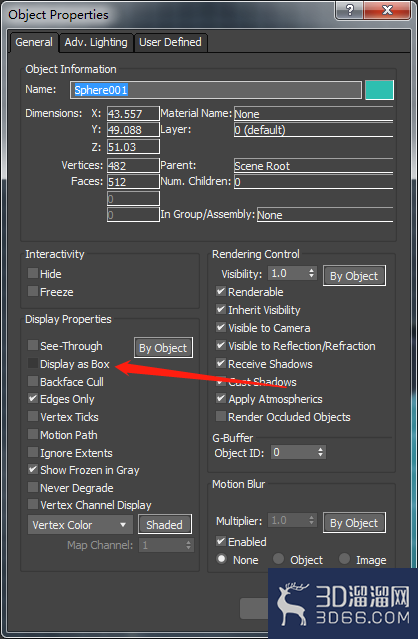Click the Faces count 512

(x=133, y=181)
